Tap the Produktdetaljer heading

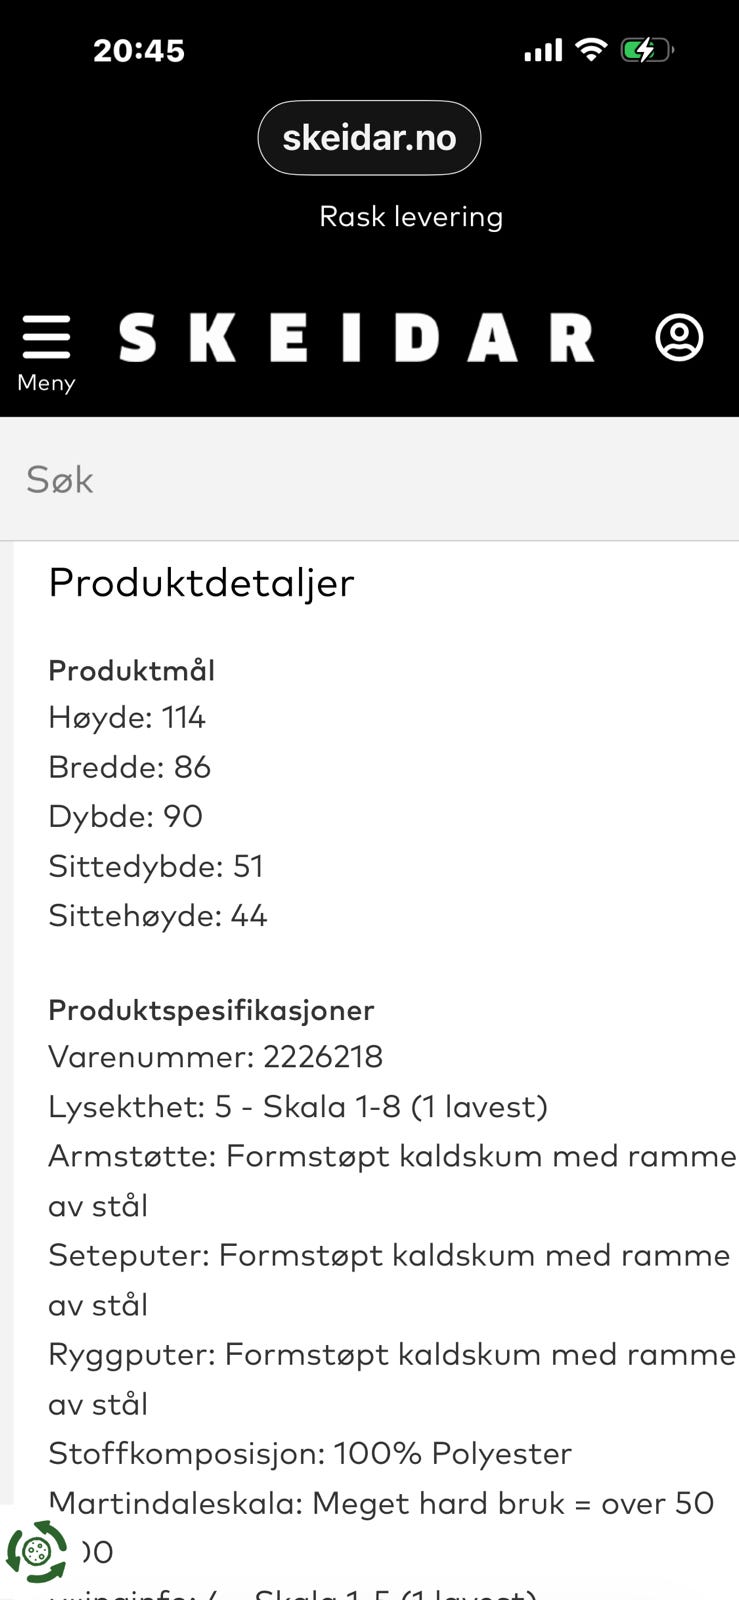[x=201, y=583]
